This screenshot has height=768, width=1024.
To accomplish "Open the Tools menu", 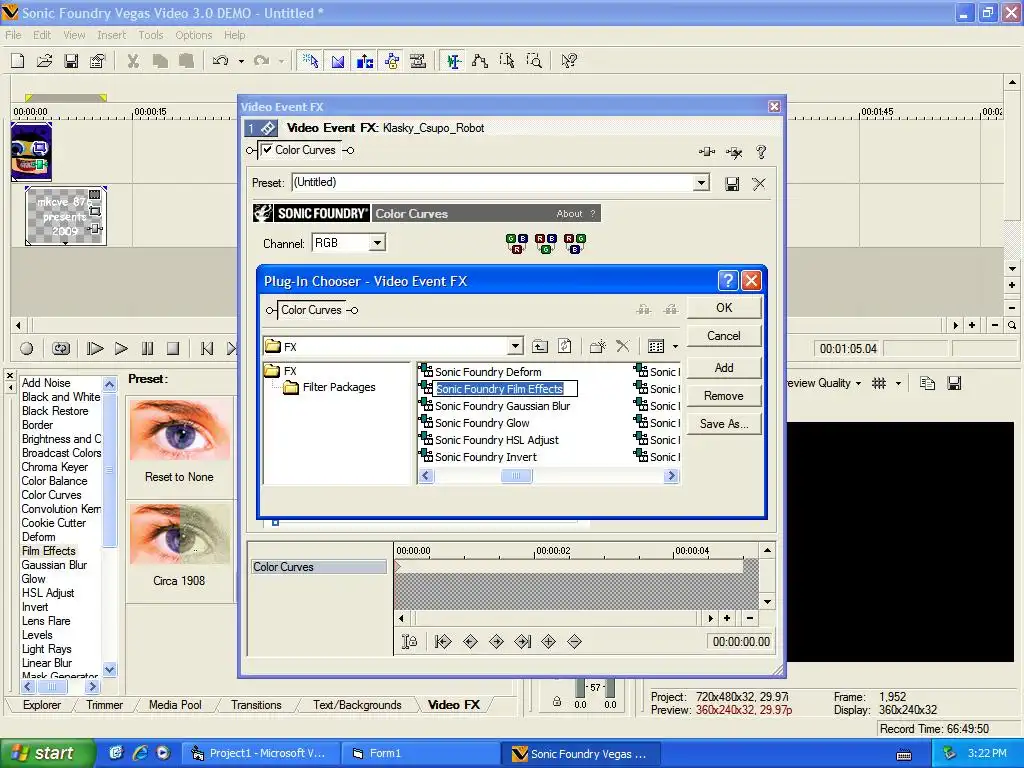I will [151, 35].
